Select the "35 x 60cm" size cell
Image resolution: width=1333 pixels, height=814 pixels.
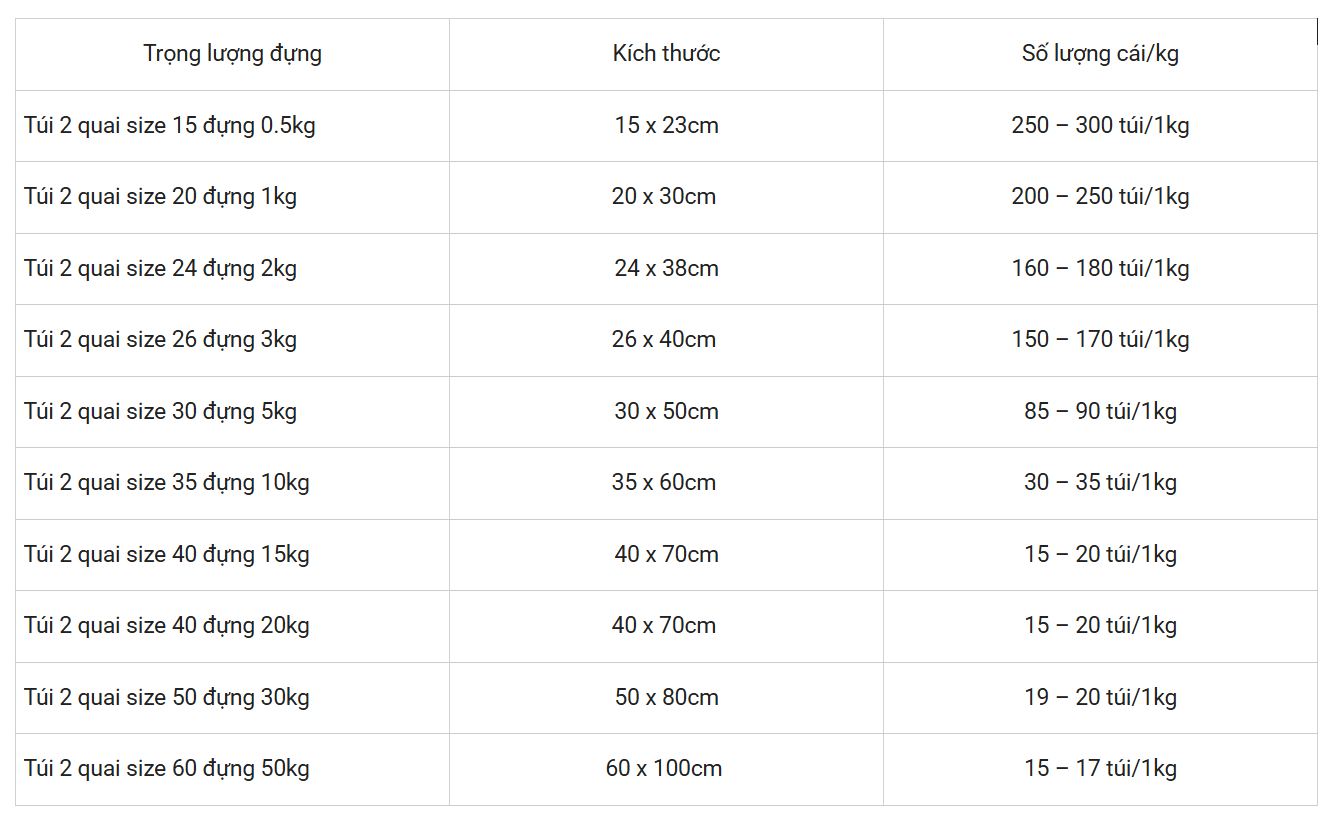coord(664,483)
